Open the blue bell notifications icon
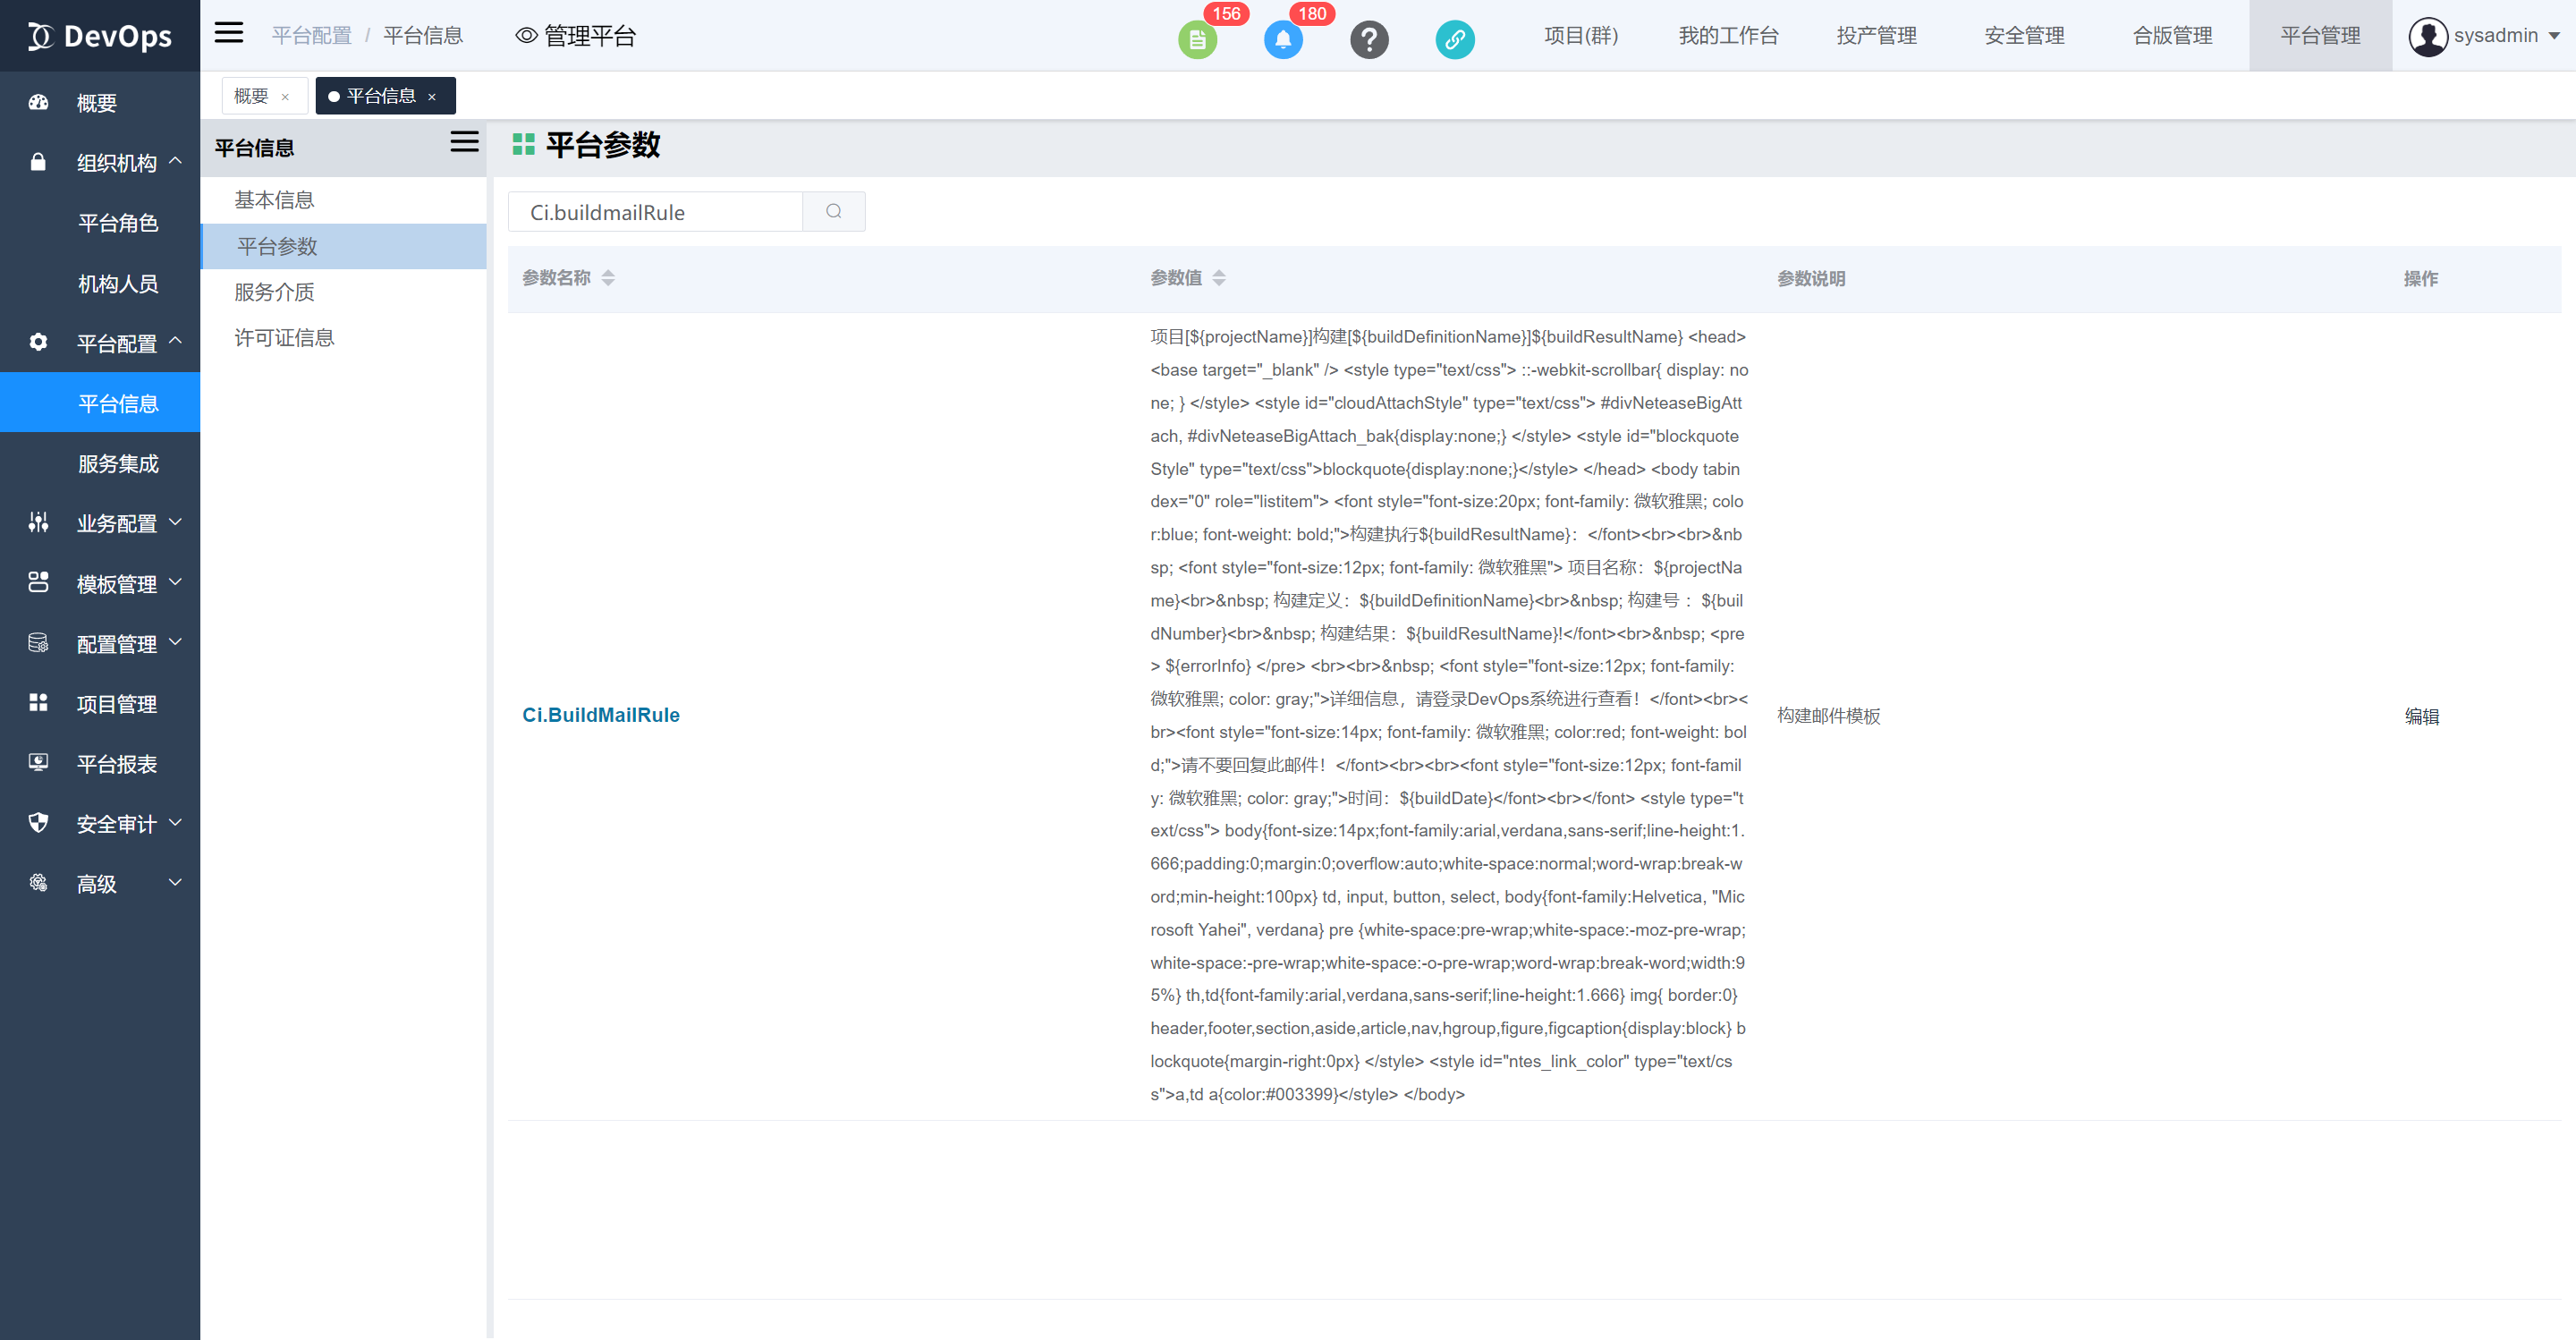 tap(1282, 40)
